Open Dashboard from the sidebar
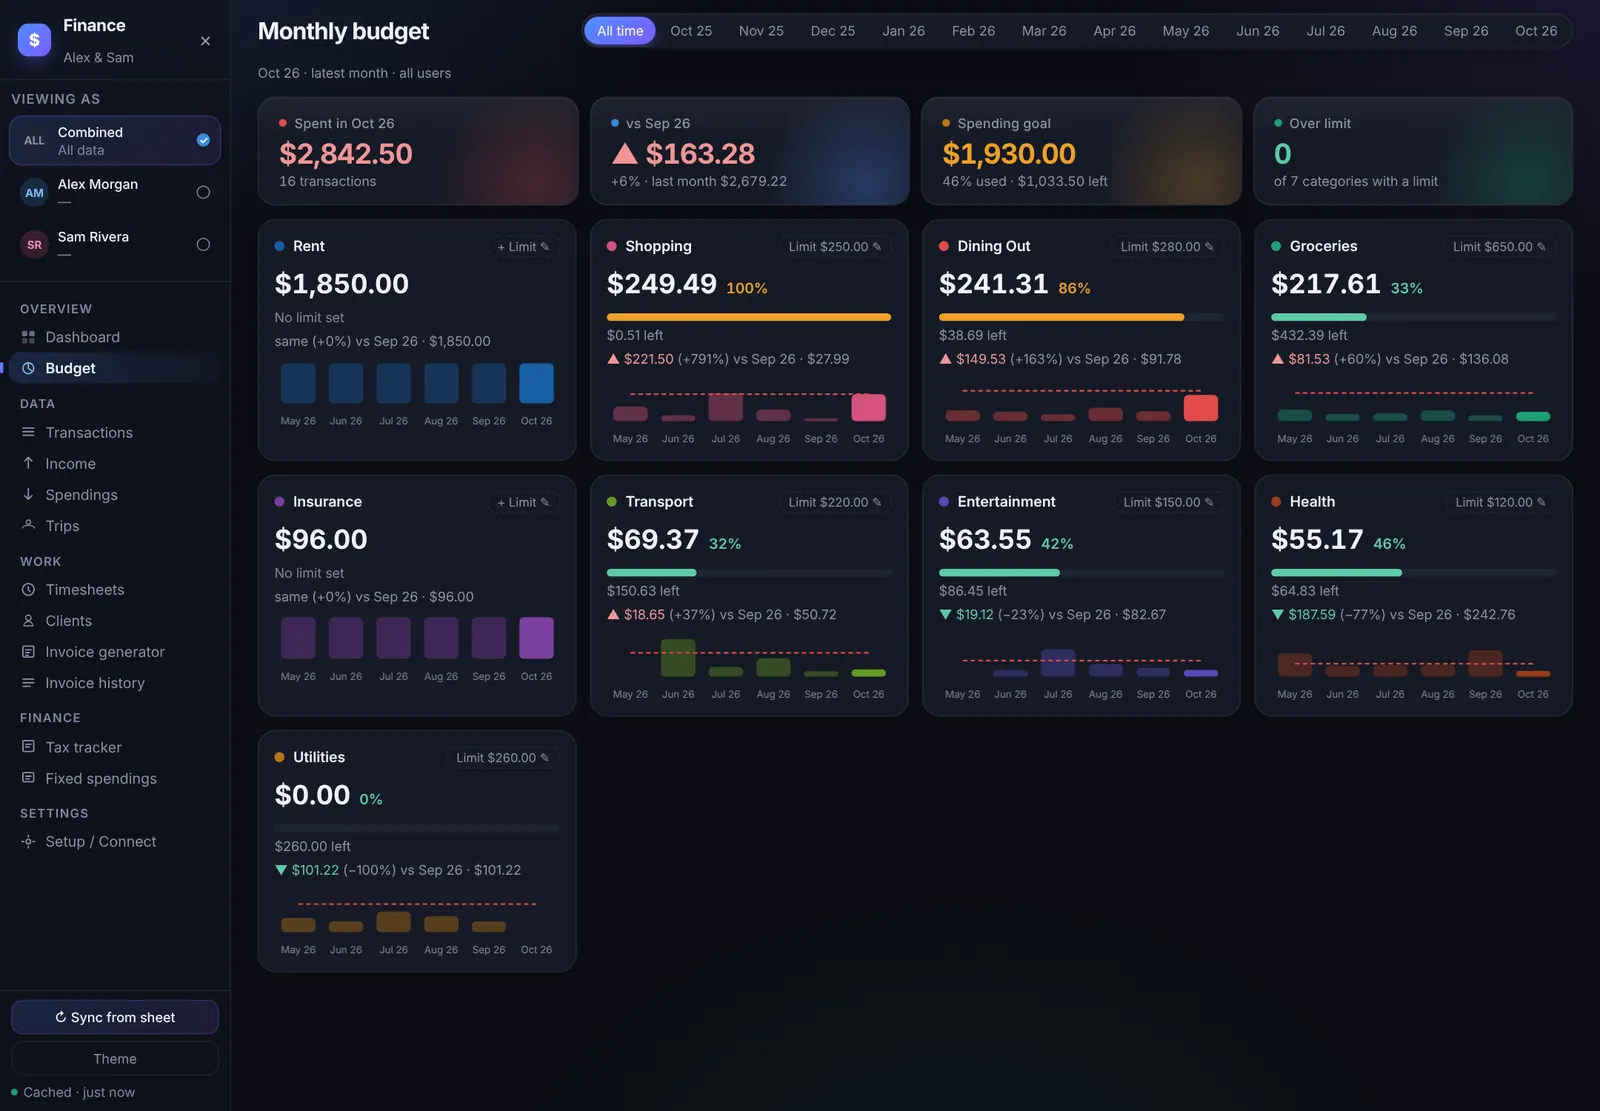 [115, 337]
